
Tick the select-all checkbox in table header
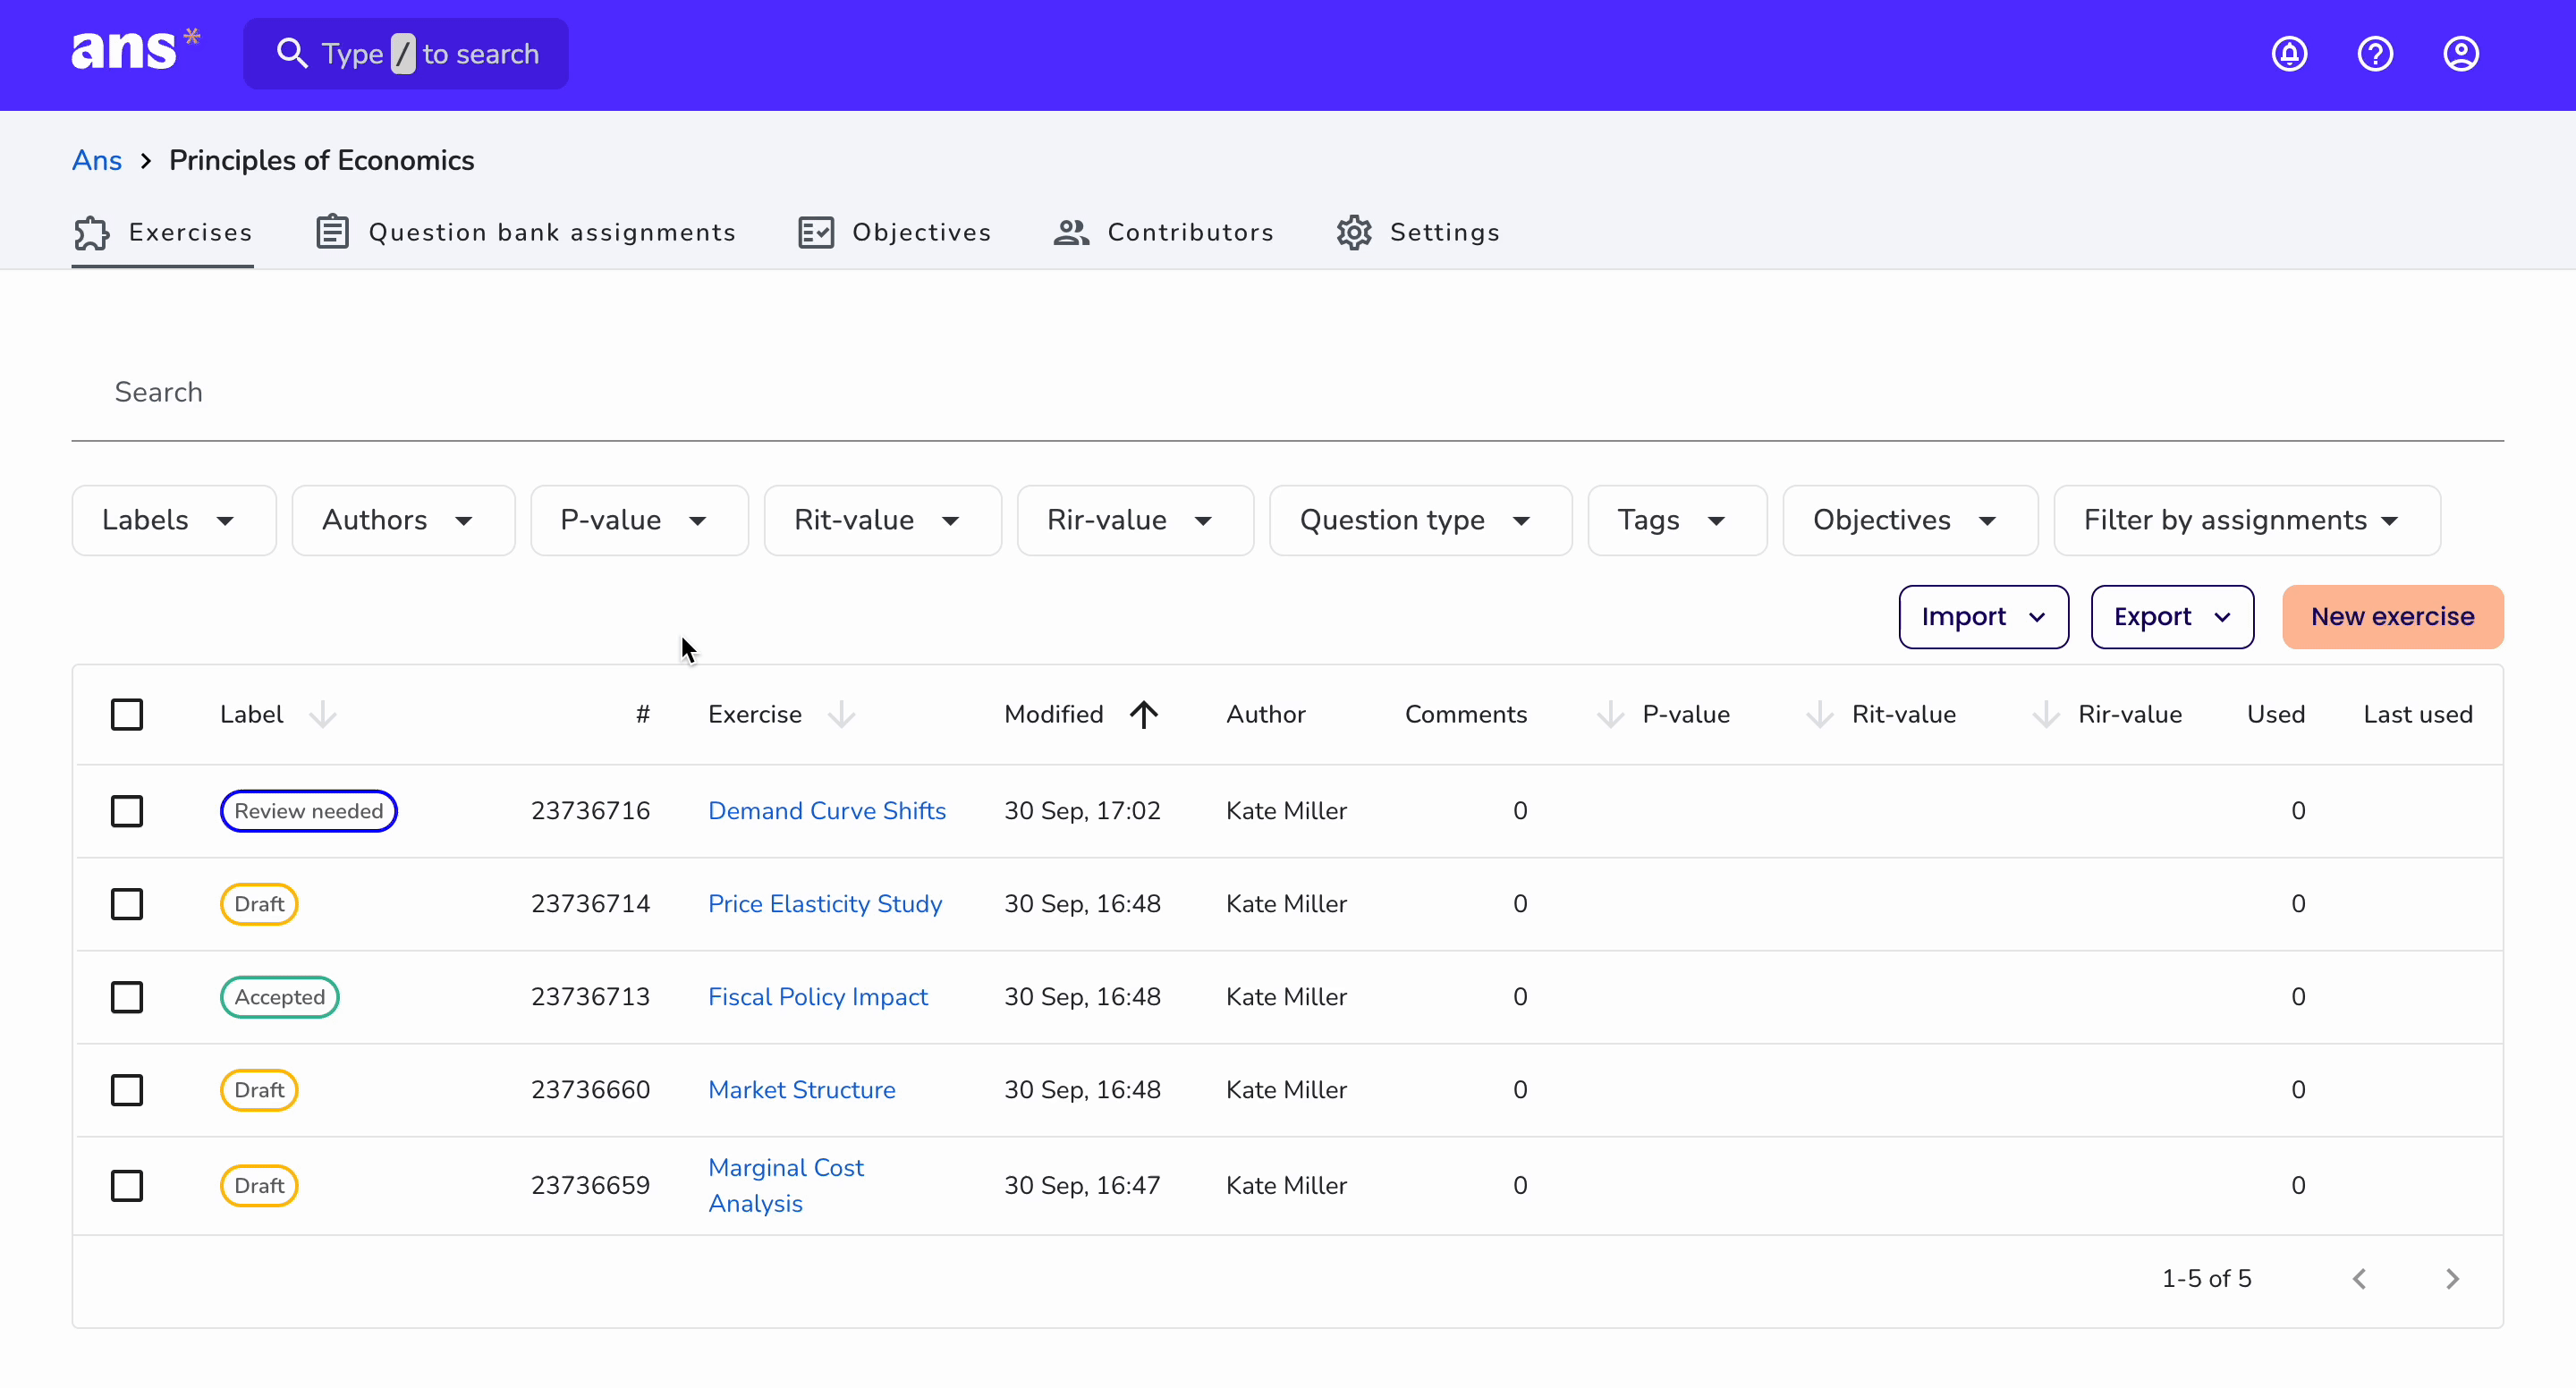pos(127,714)
